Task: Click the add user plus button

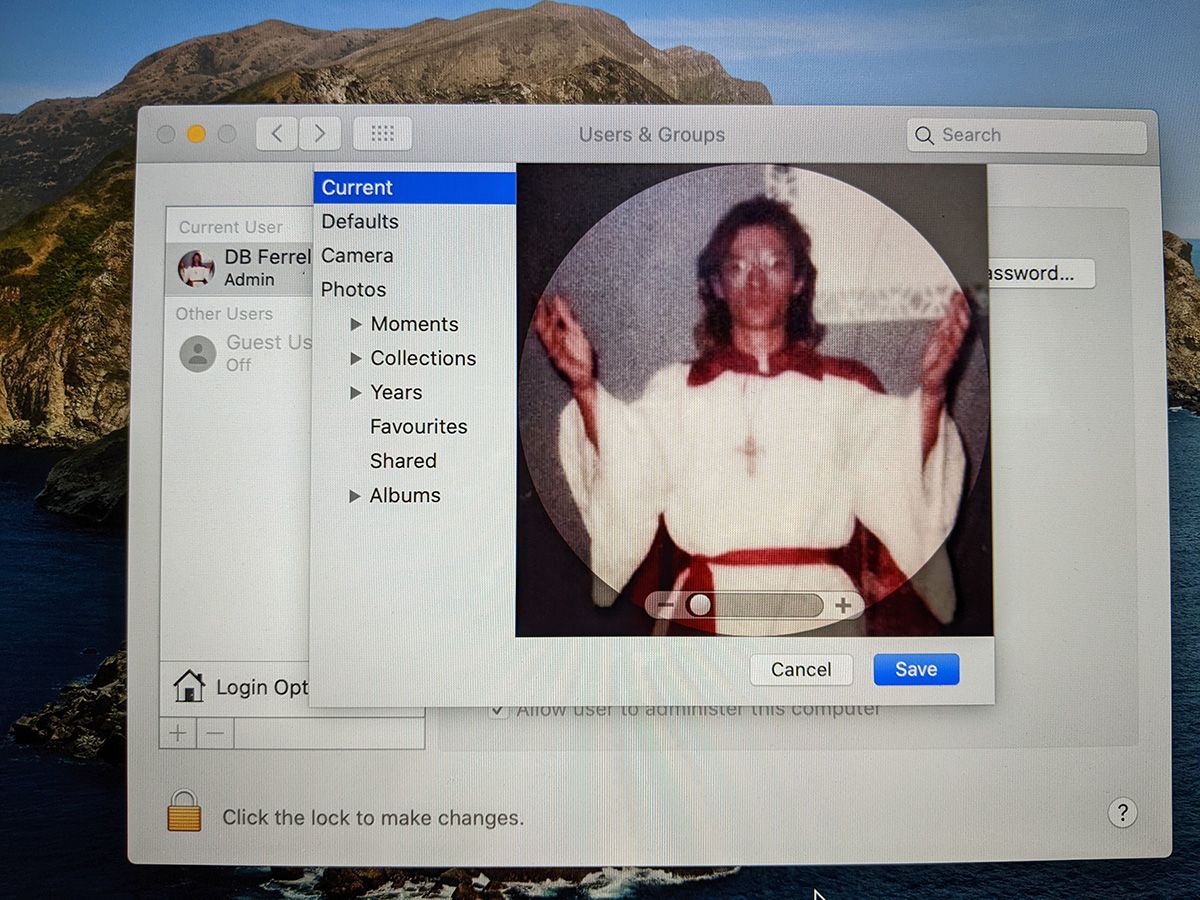Action: [x=178, y=733]
